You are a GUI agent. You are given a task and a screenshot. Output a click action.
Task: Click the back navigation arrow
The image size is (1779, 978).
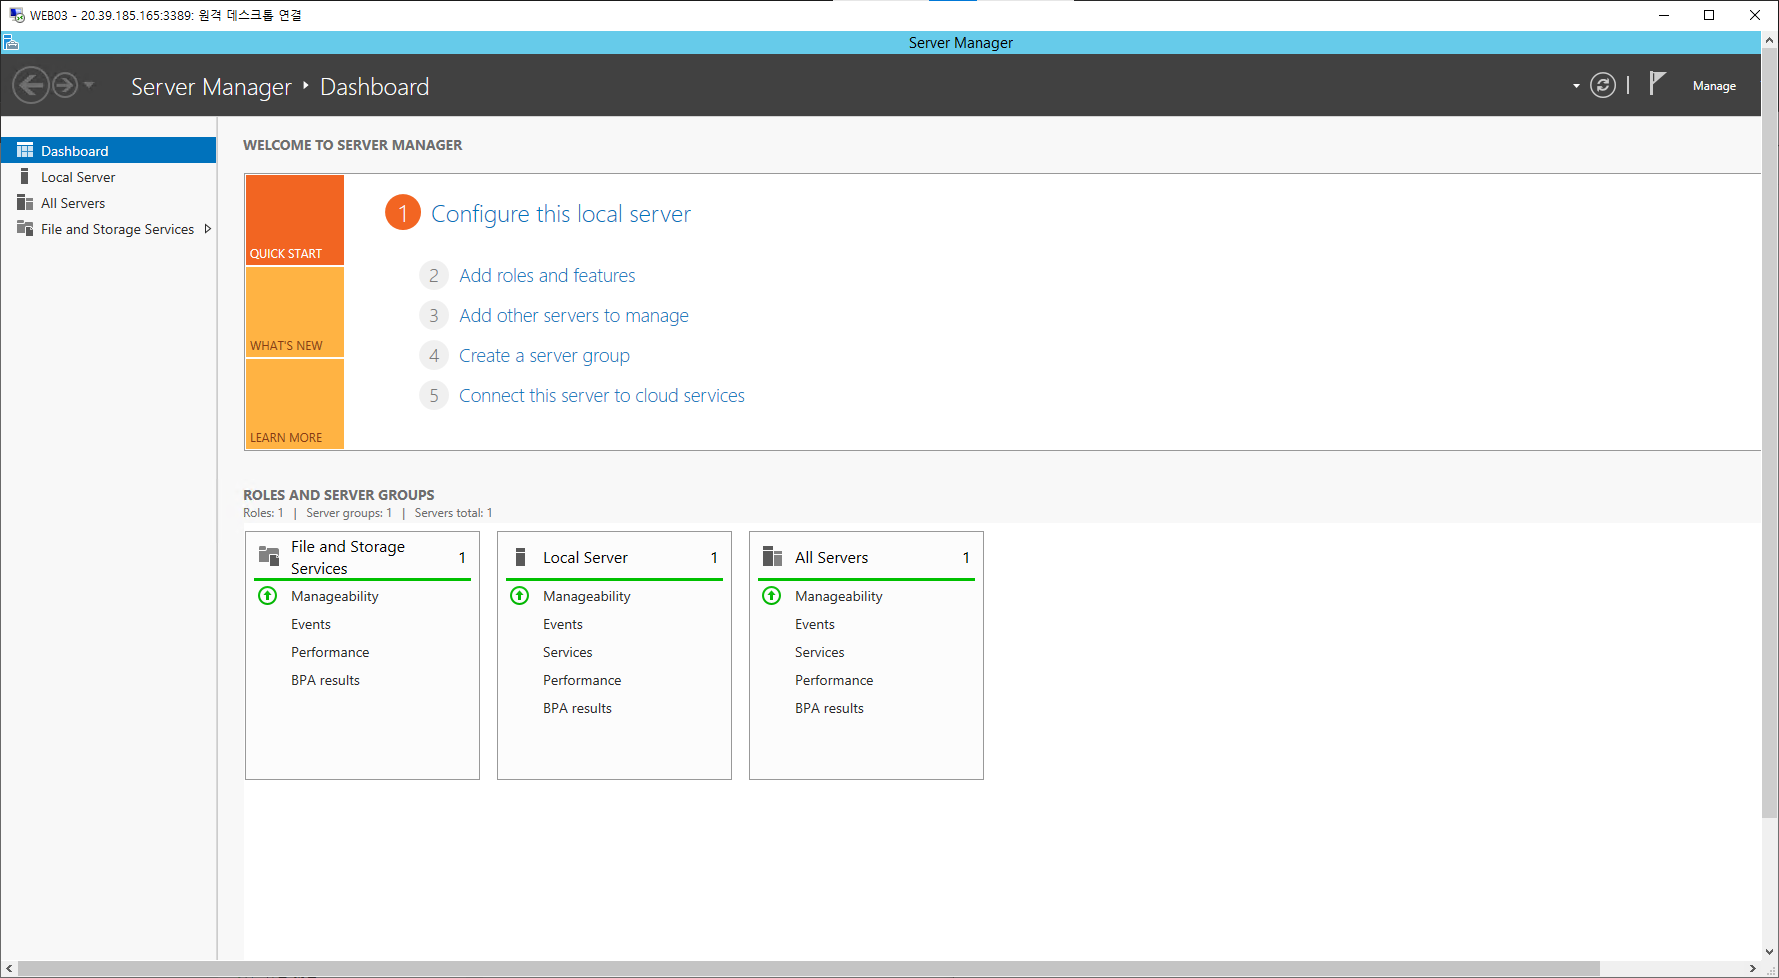pyautogui.click(x=31, y=85)
